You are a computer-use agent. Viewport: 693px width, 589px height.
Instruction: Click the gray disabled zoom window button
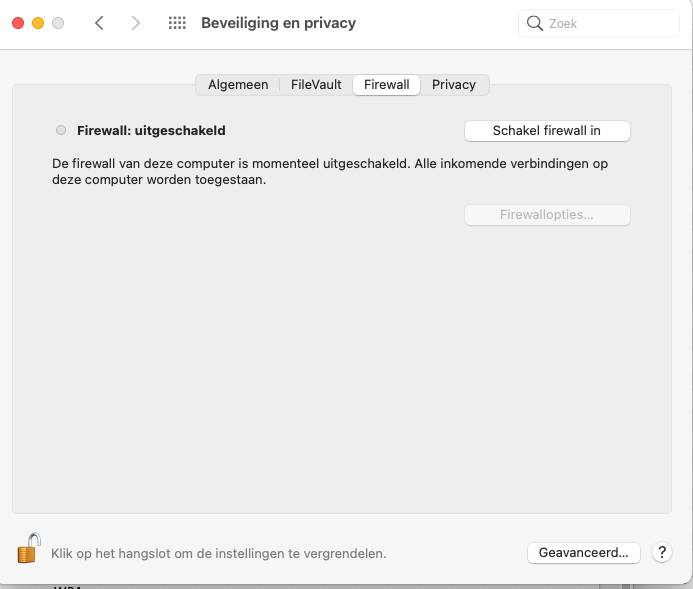58,23
